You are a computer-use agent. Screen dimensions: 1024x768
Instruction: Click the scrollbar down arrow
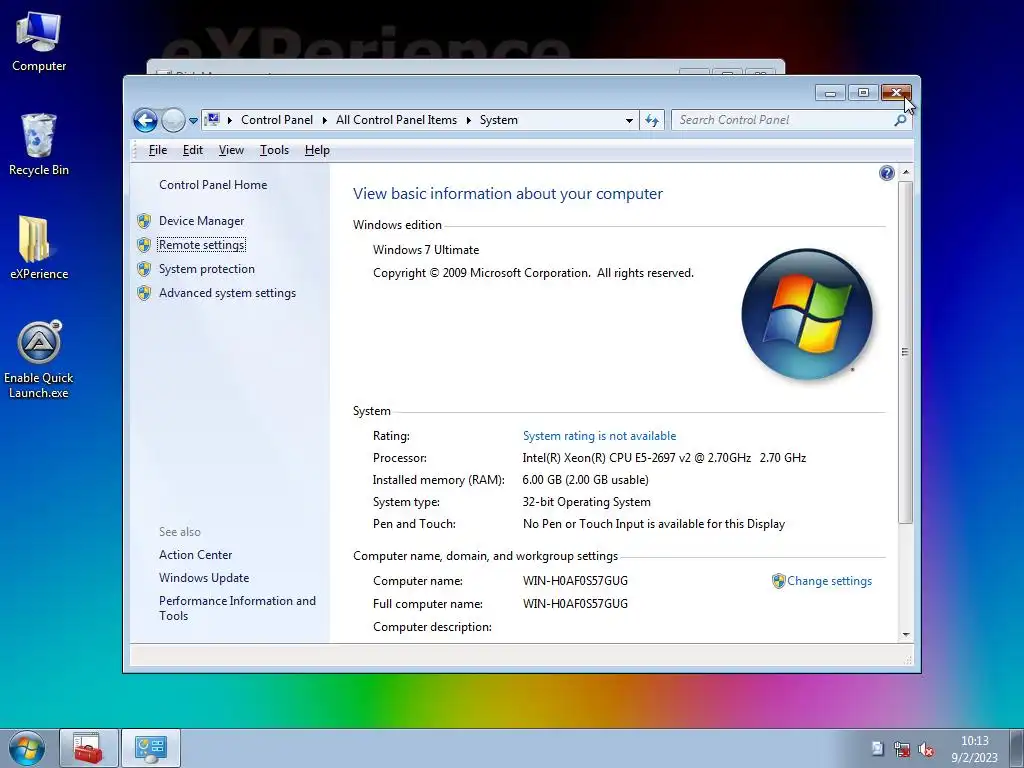(905, 634)
